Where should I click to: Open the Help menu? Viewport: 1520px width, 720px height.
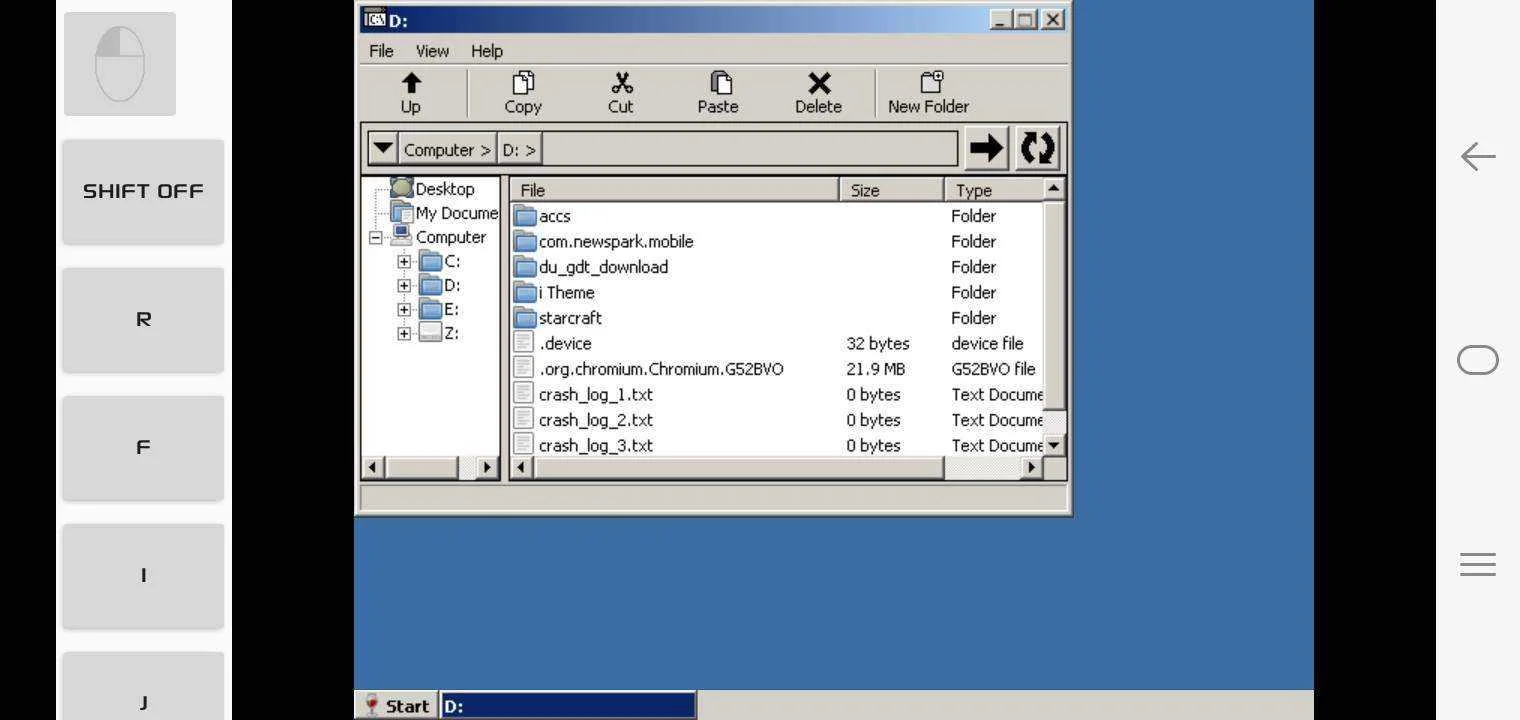487,51
